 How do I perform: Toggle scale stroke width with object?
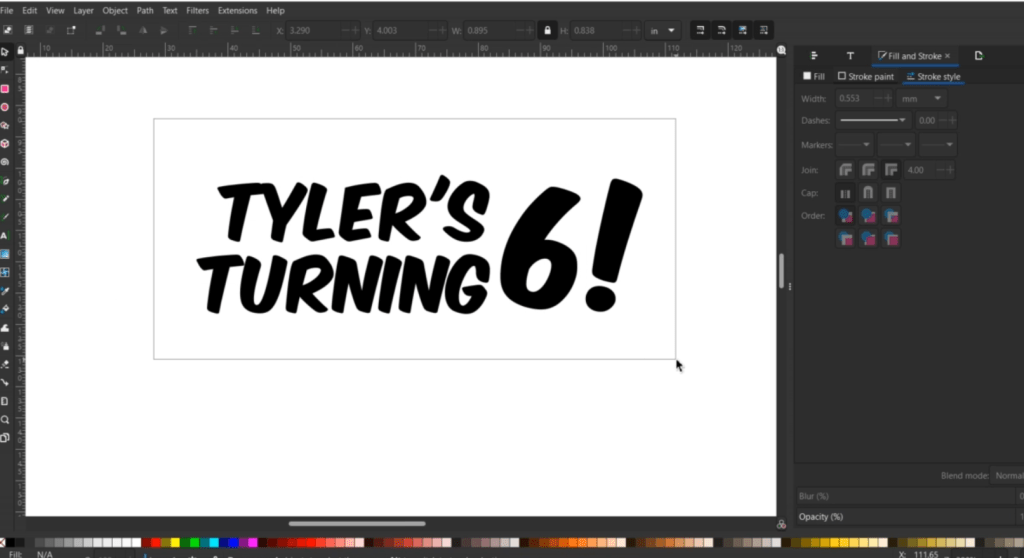point(700,31)
